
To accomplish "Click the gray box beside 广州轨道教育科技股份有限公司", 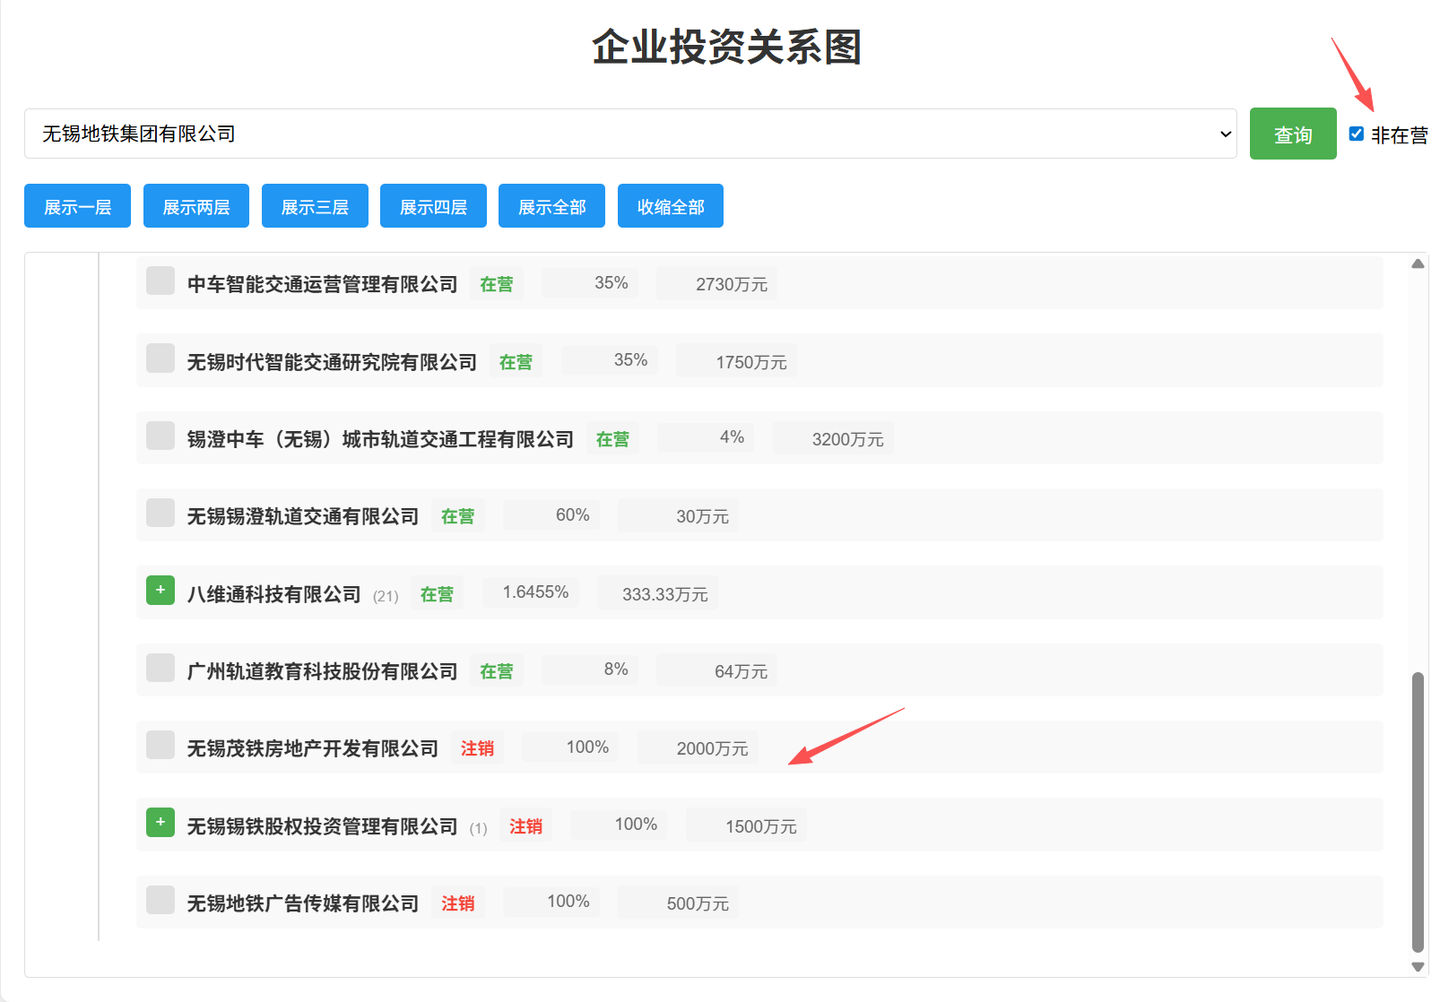I will pos(160,667).
